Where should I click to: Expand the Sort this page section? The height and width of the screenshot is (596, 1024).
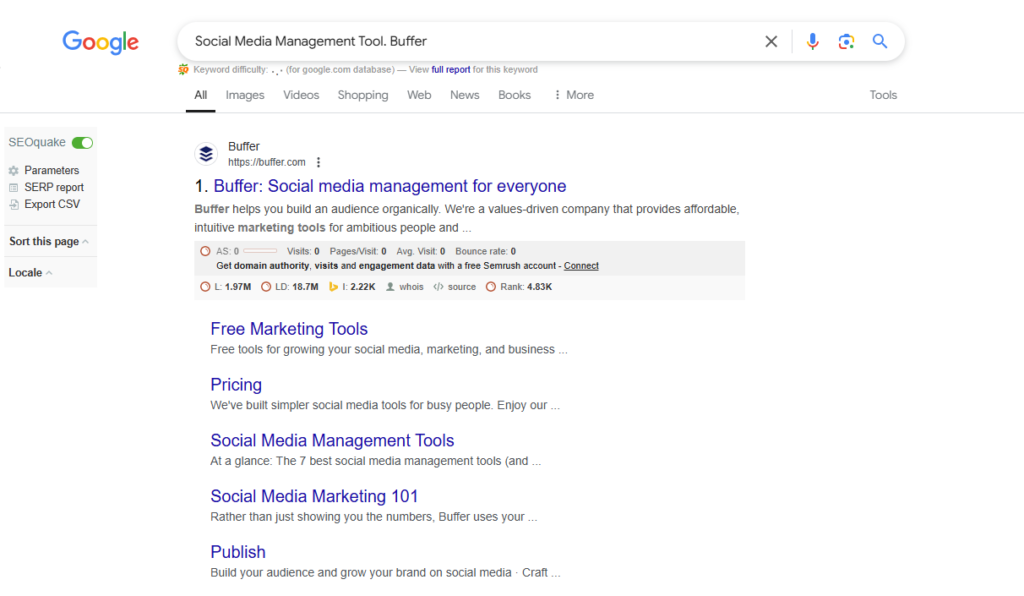click(x=49, y=242)
